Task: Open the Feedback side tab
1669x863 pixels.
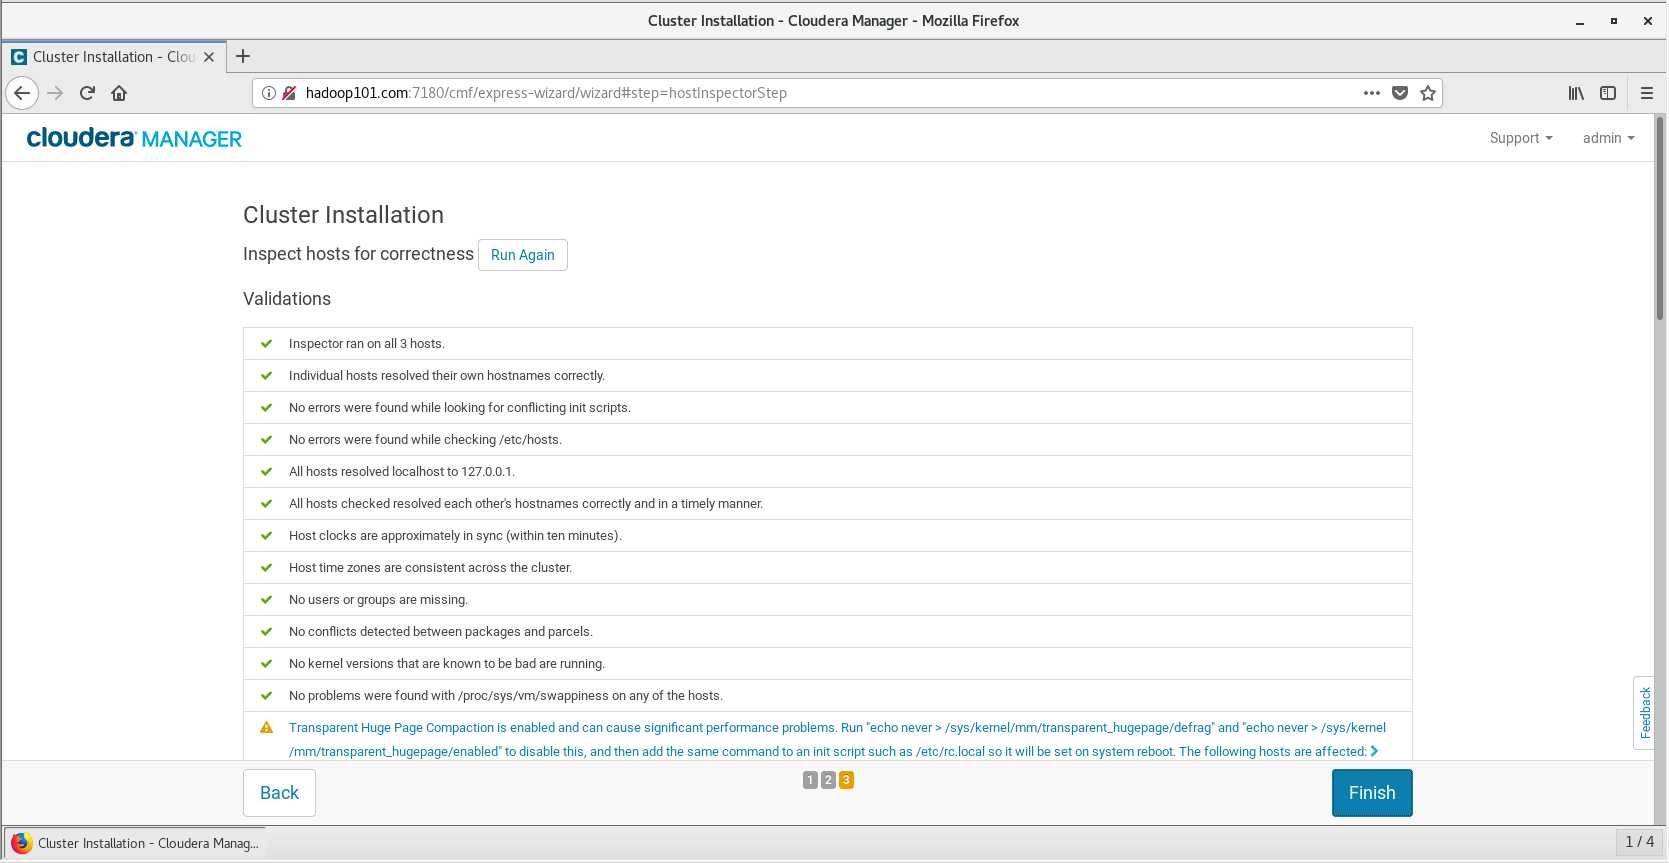Action: [x=1644, y=713]
